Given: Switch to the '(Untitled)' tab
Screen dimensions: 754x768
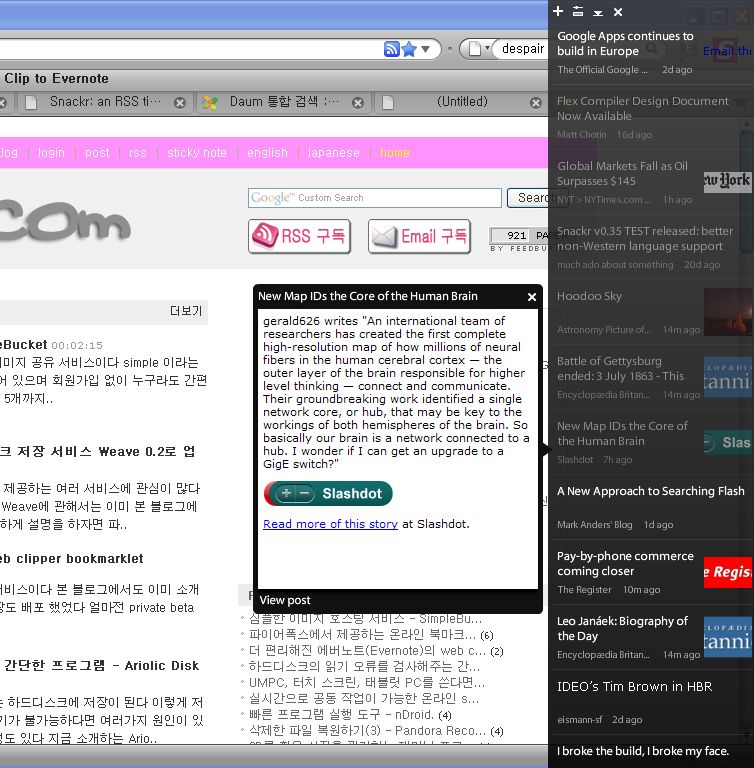Looking at the screenshot, I should (x=461, y=102).
